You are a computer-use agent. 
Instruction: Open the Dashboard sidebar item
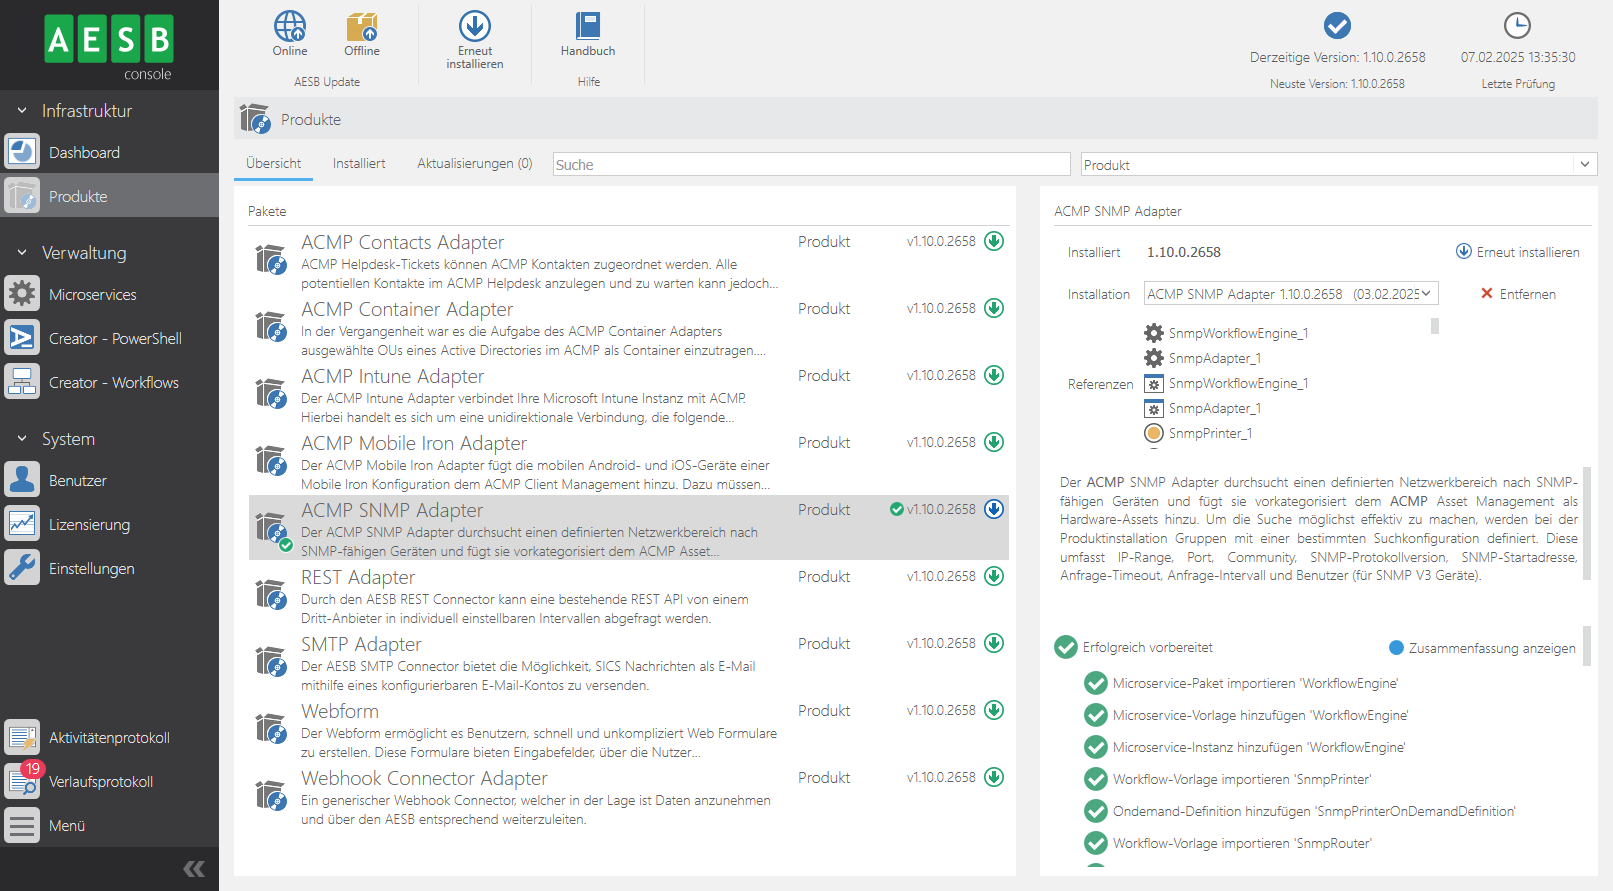[x=109, y=152]
